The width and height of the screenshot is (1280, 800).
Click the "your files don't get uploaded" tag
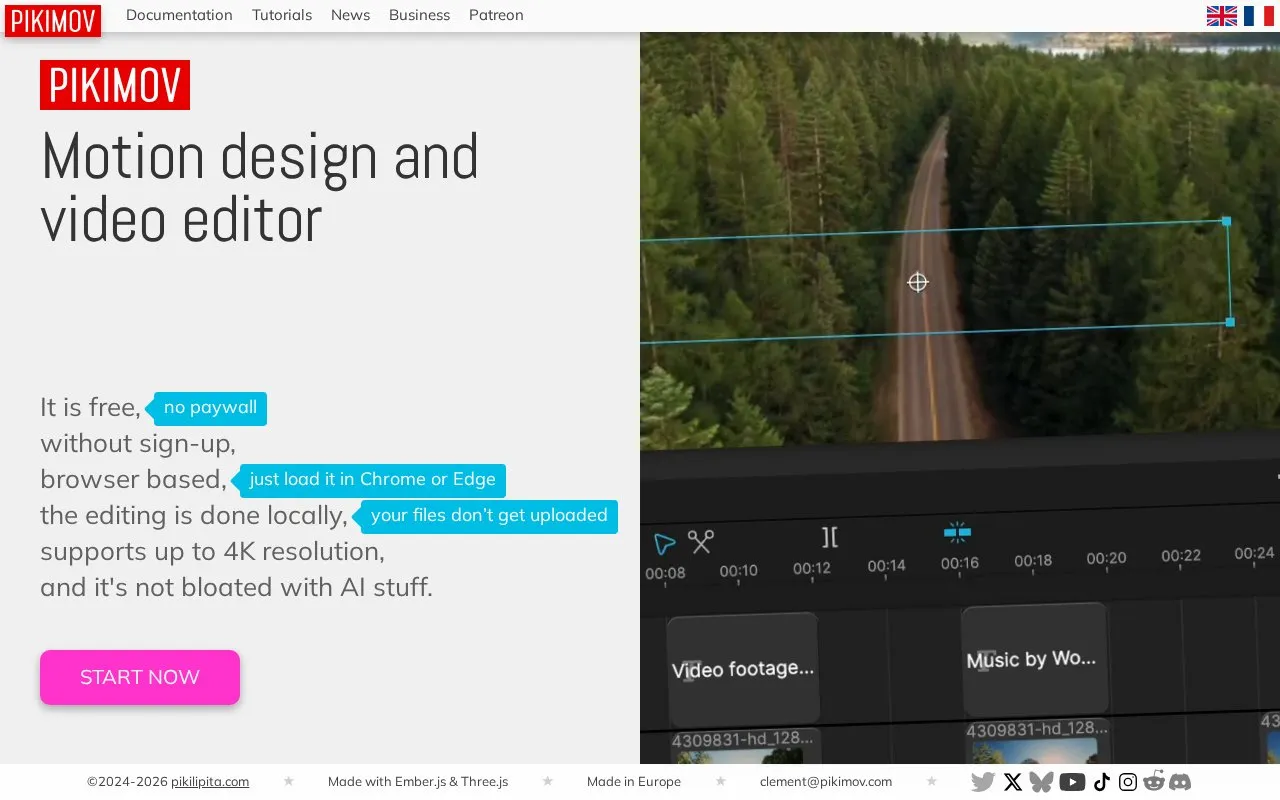pyautogui.click(x=489, y=516)
